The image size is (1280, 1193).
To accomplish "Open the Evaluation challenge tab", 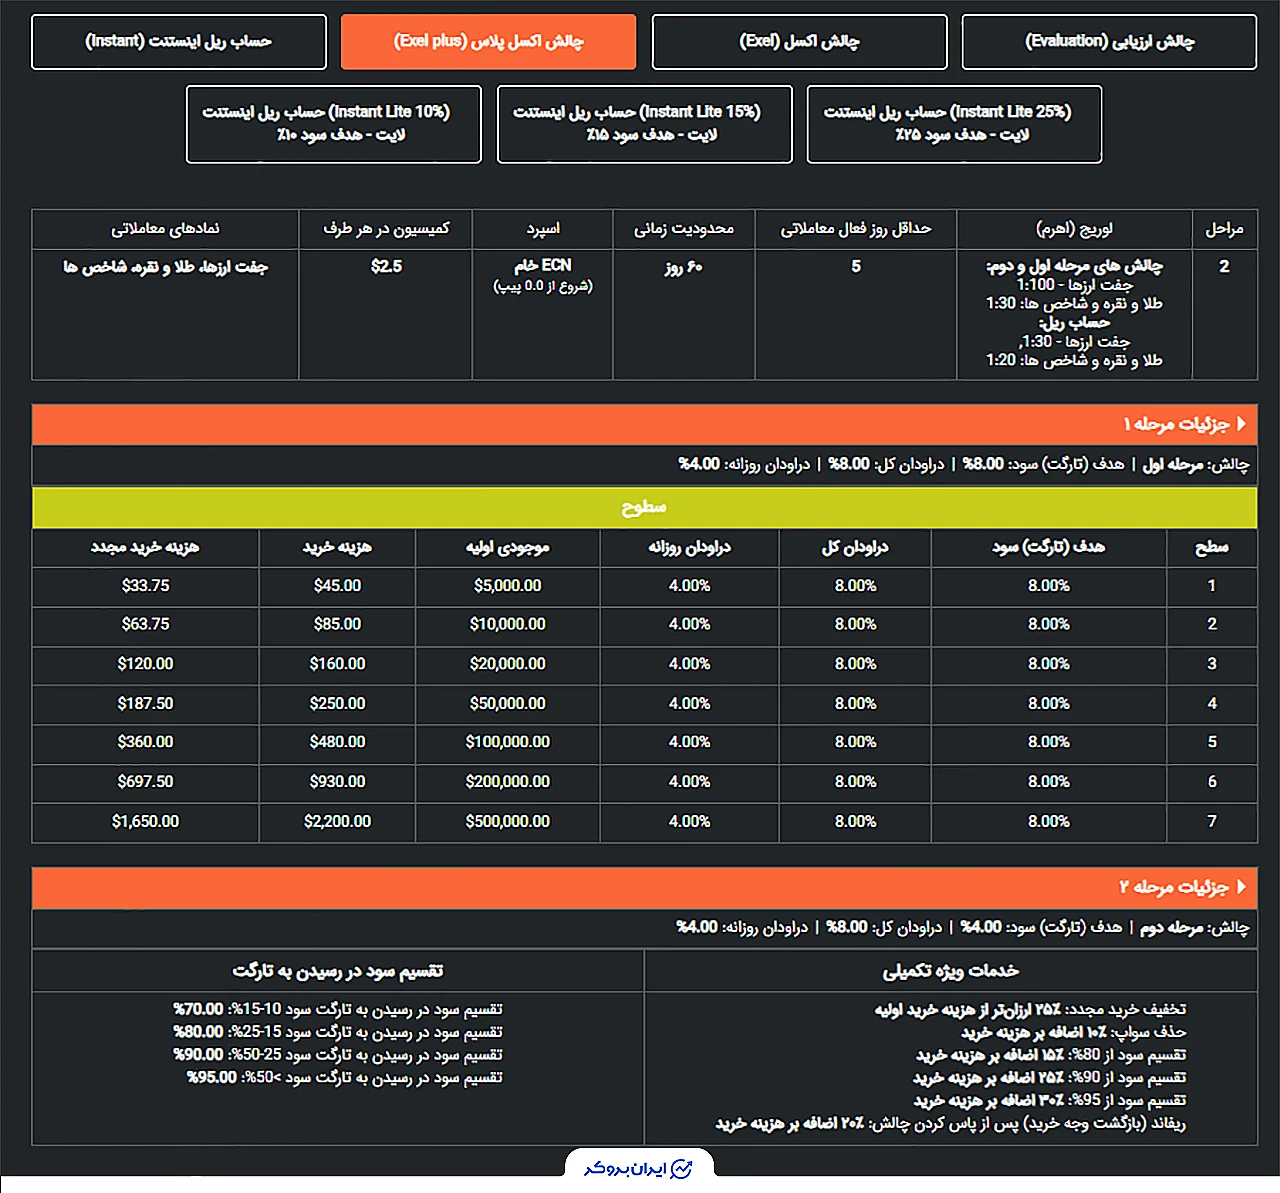I will [1109, 41].
